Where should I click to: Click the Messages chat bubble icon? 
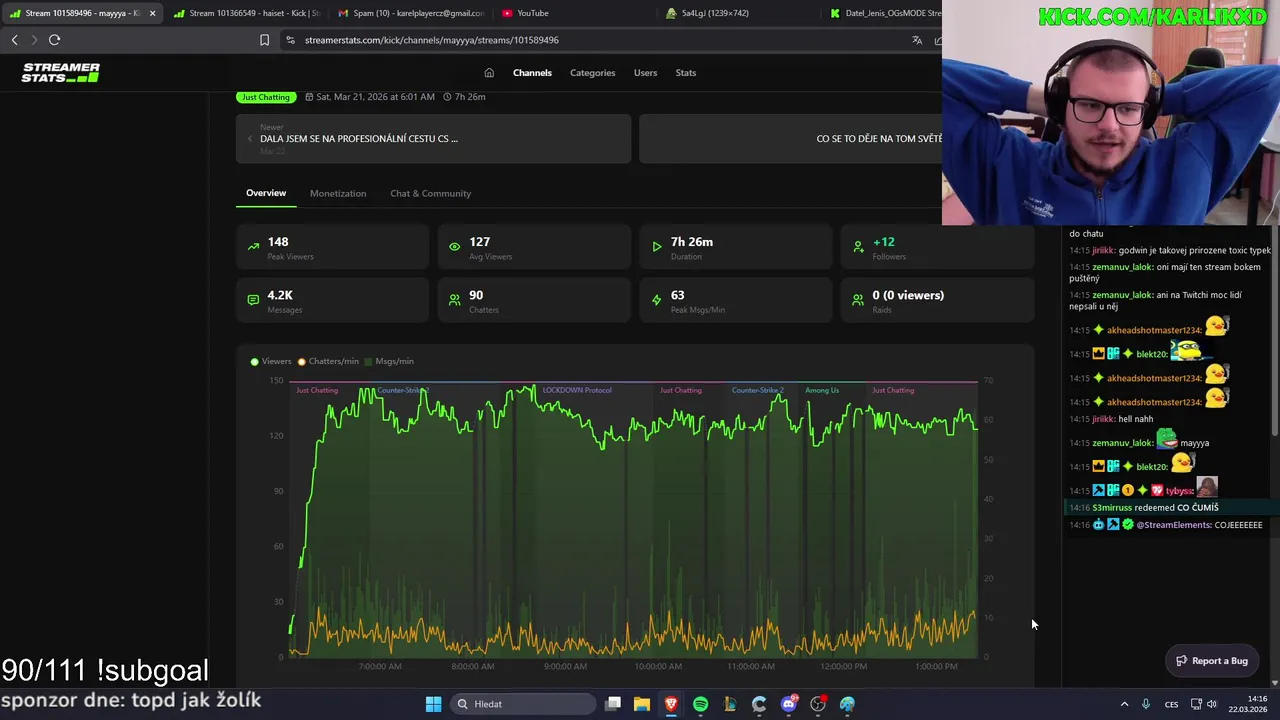(x=253, y=299)
